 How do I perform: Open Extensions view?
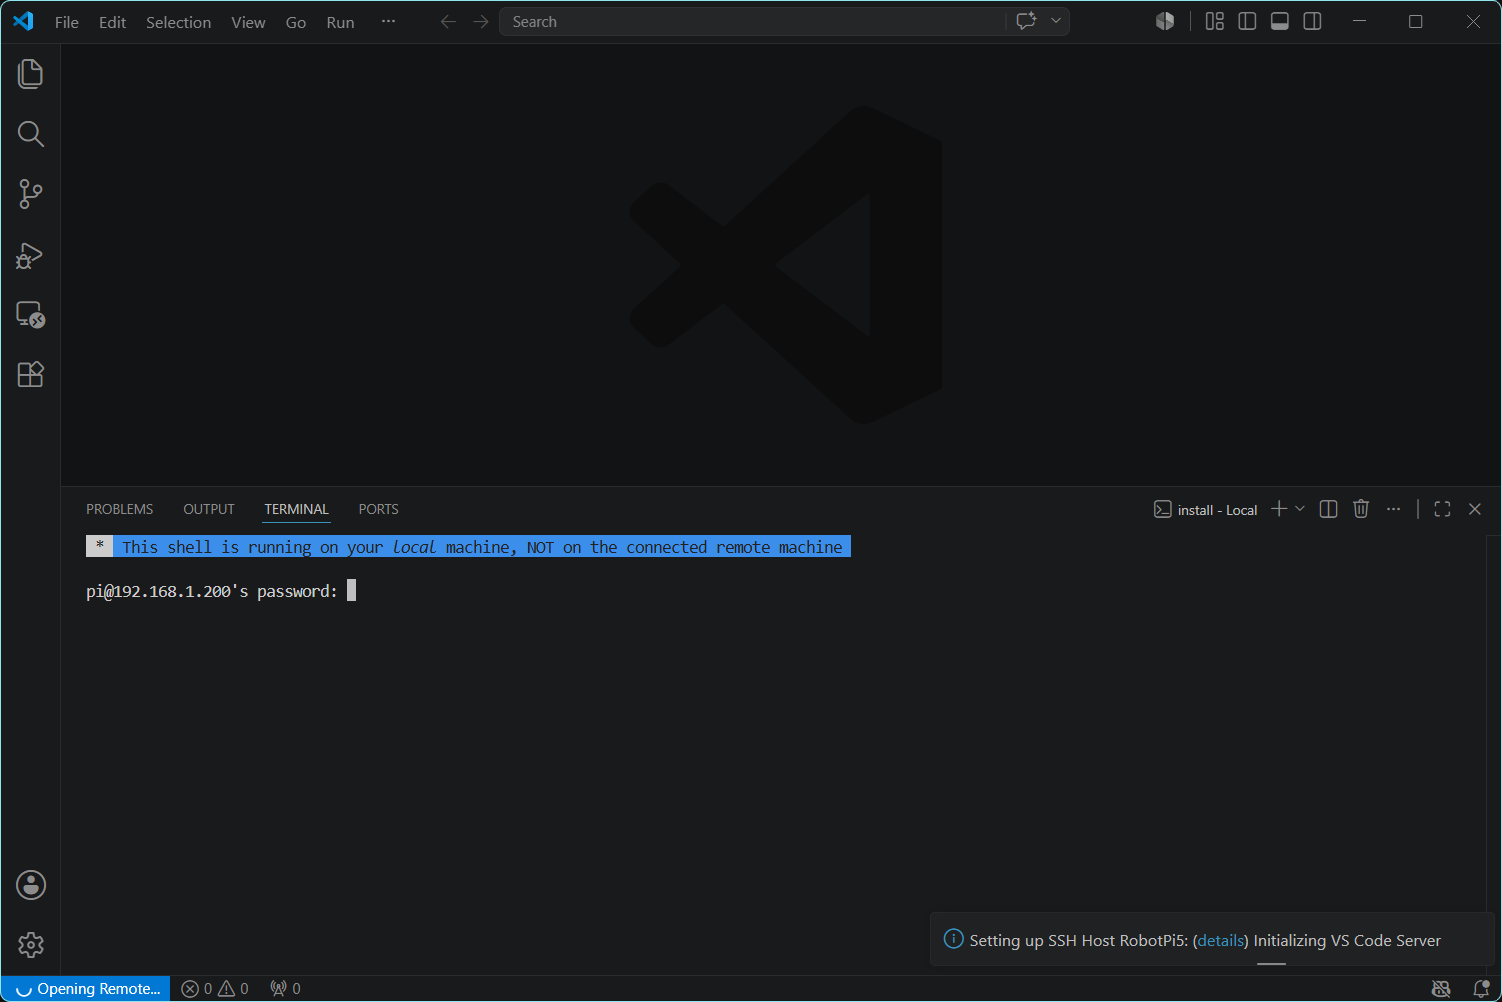(31, 375)
